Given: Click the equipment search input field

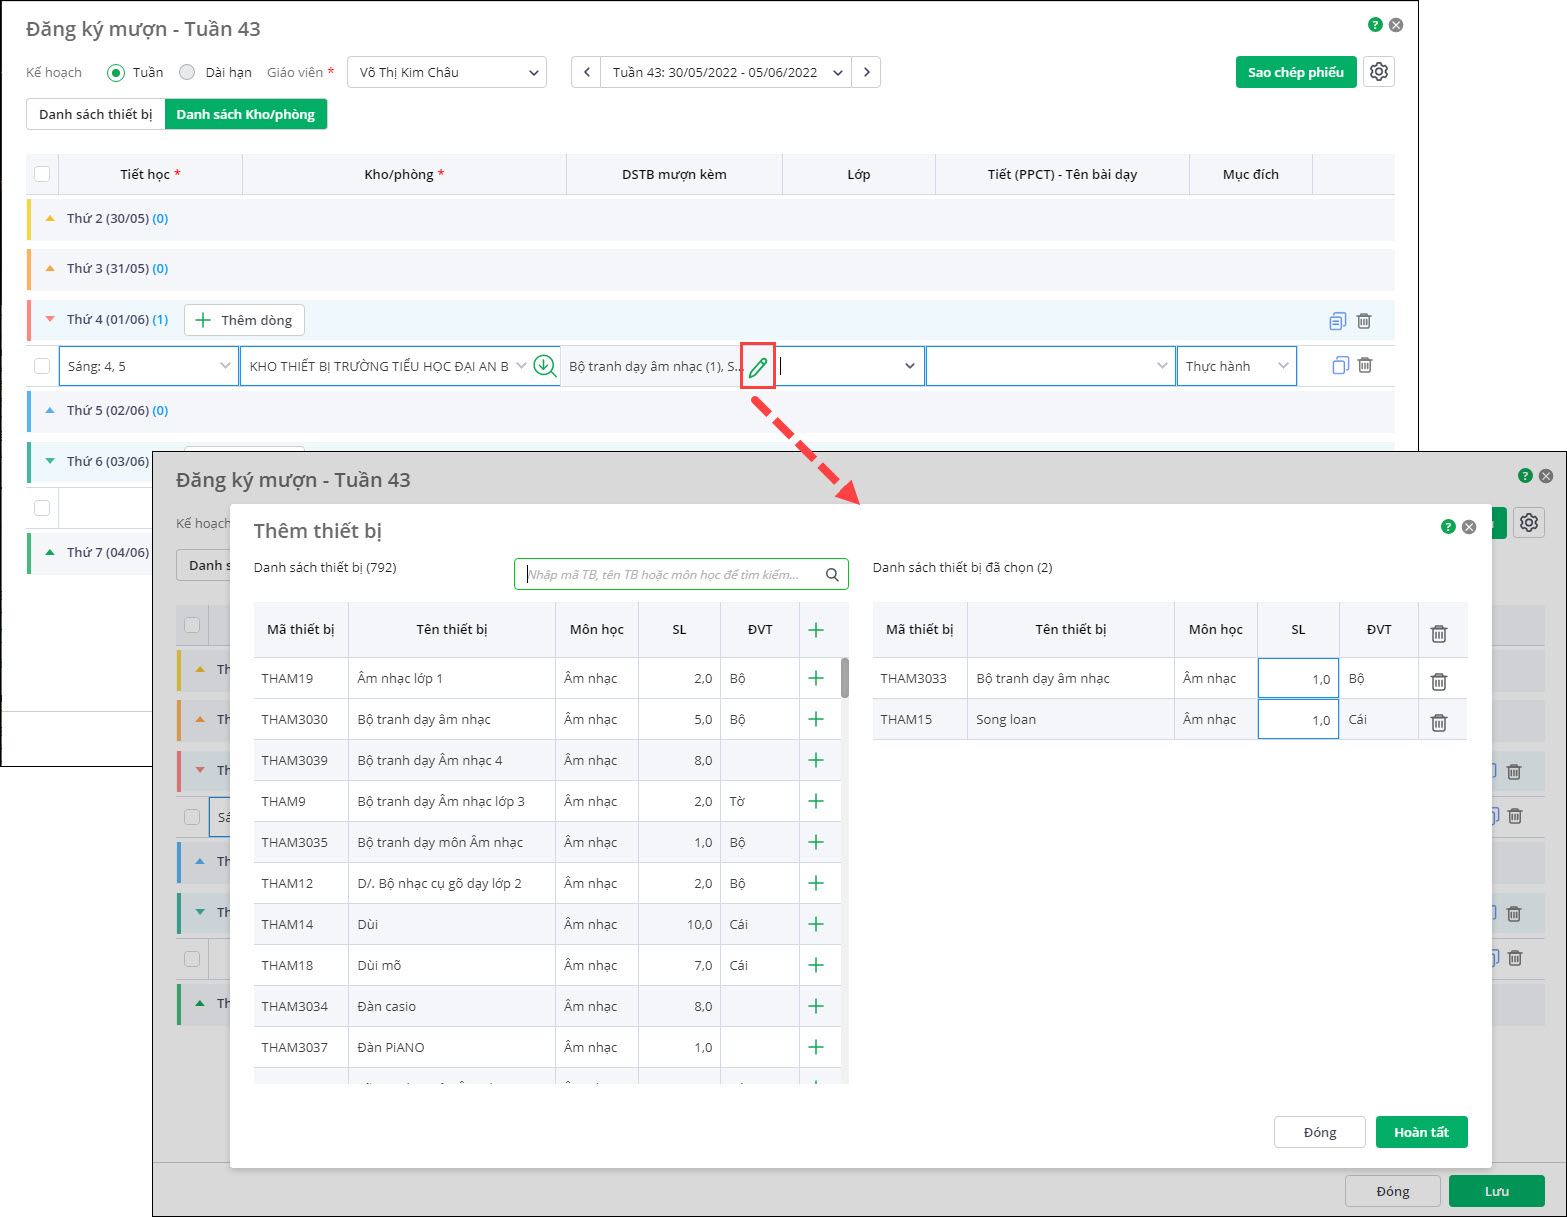Looking at the screenshot, I should point(670,575).
